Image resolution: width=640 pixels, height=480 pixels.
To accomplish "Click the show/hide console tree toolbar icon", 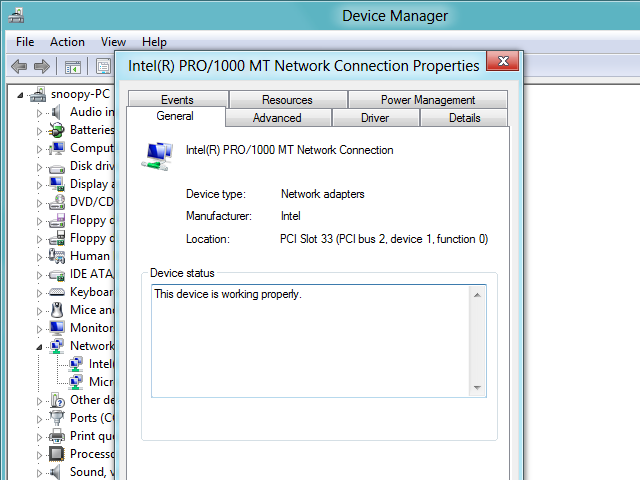I will point(73,67).
